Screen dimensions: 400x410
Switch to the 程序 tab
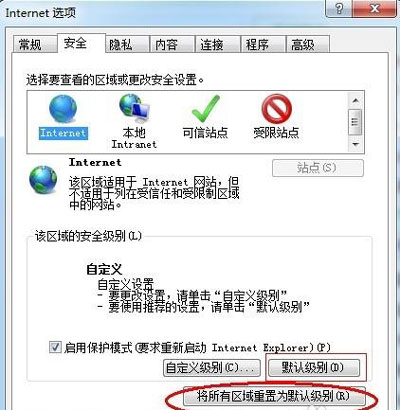(x=257, y=44)
